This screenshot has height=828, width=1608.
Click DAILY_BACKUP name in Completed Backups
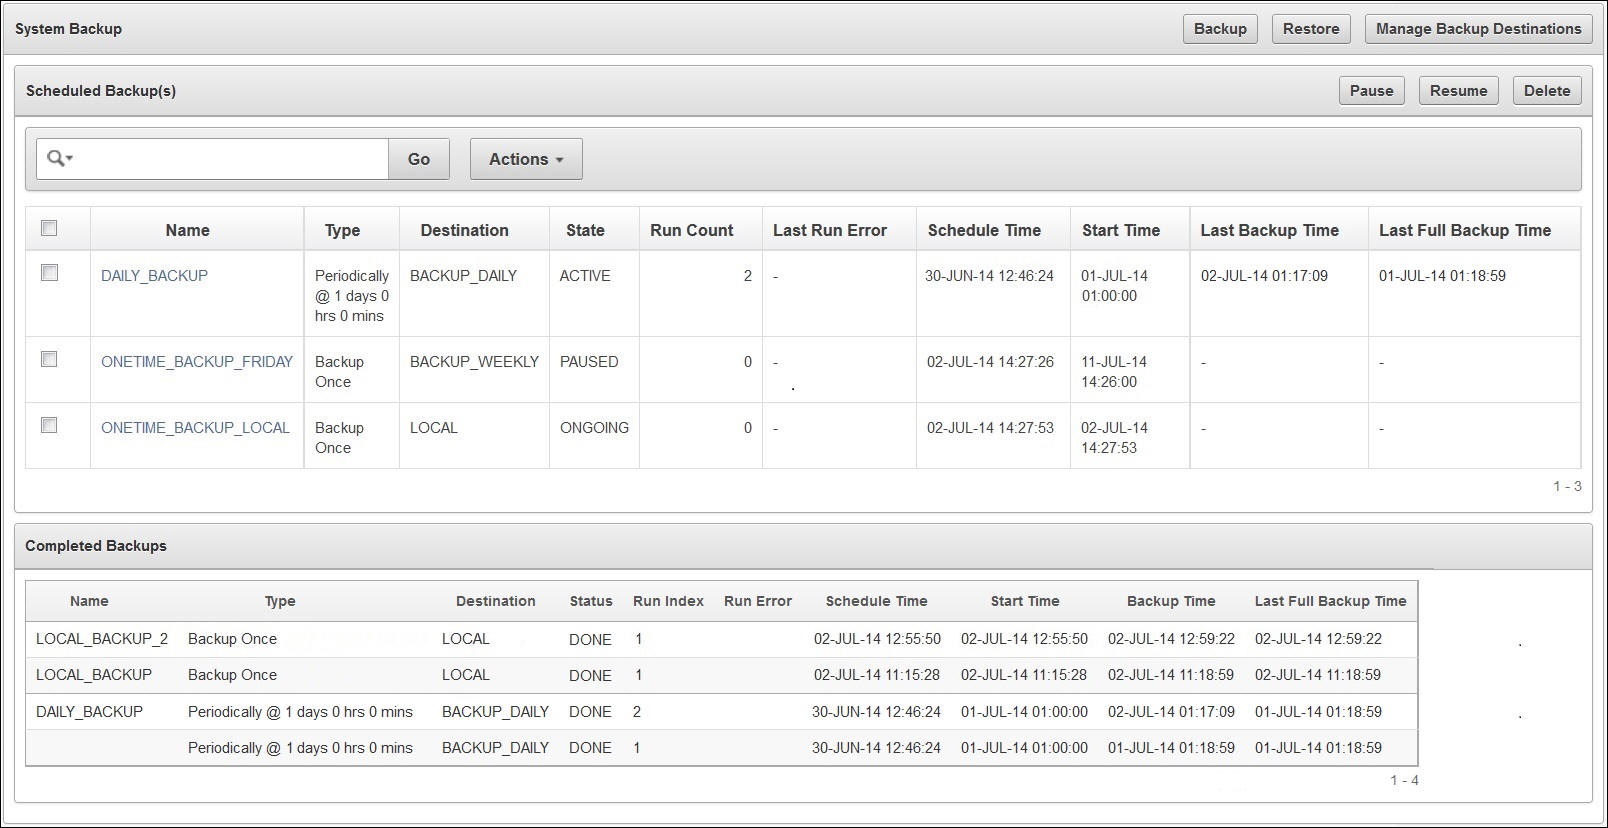(x=89, y=711)
